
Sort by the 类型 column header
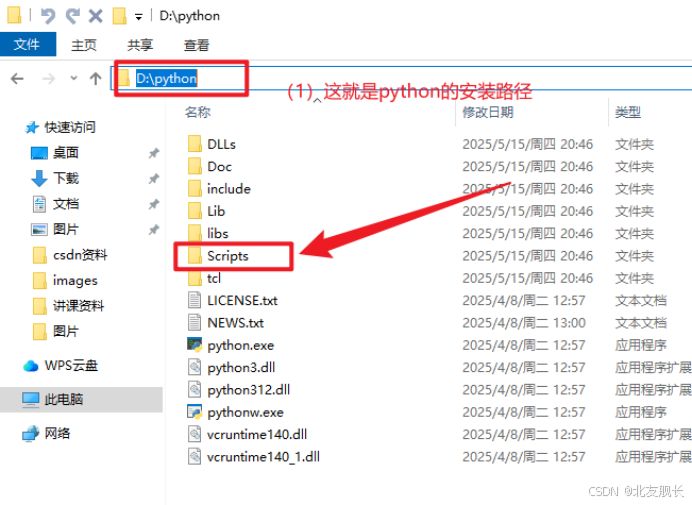[628, 112]
